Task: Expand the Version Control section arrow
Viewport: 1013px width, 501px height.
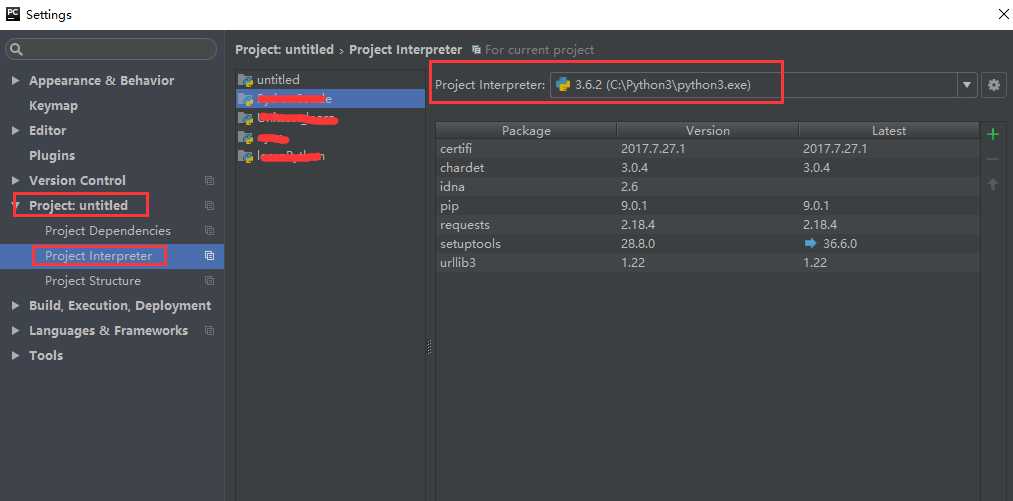Action: (16, 180)
